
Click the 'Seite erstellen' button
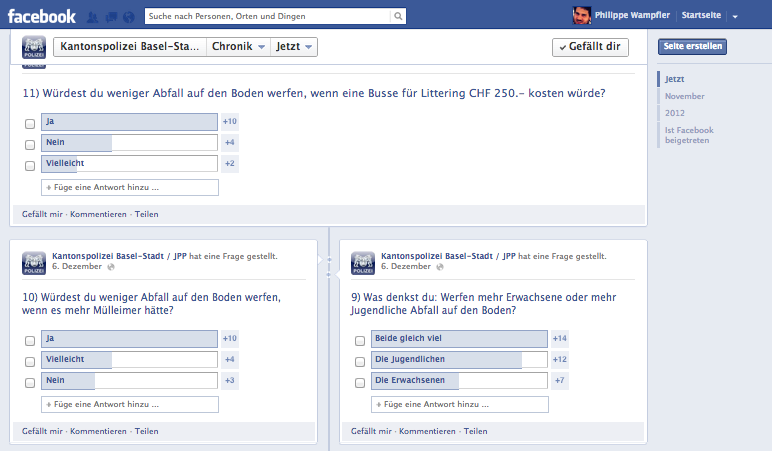point(692,47)
